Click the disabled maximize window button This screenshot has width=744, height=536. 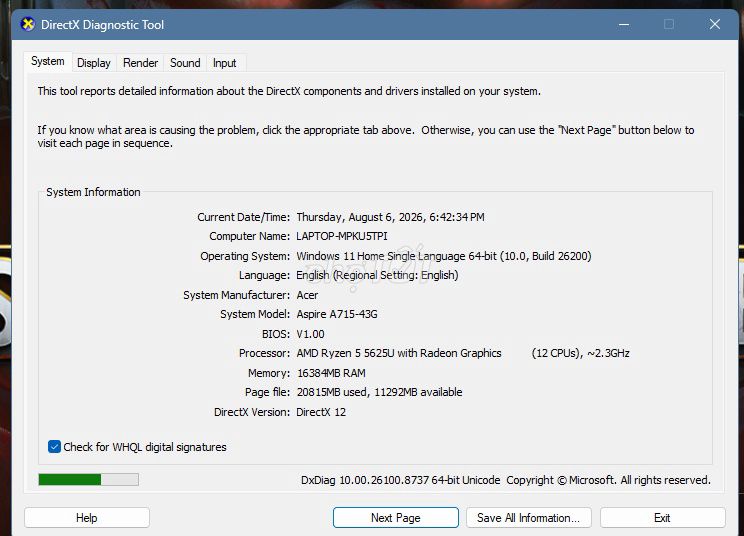[669, 24]
